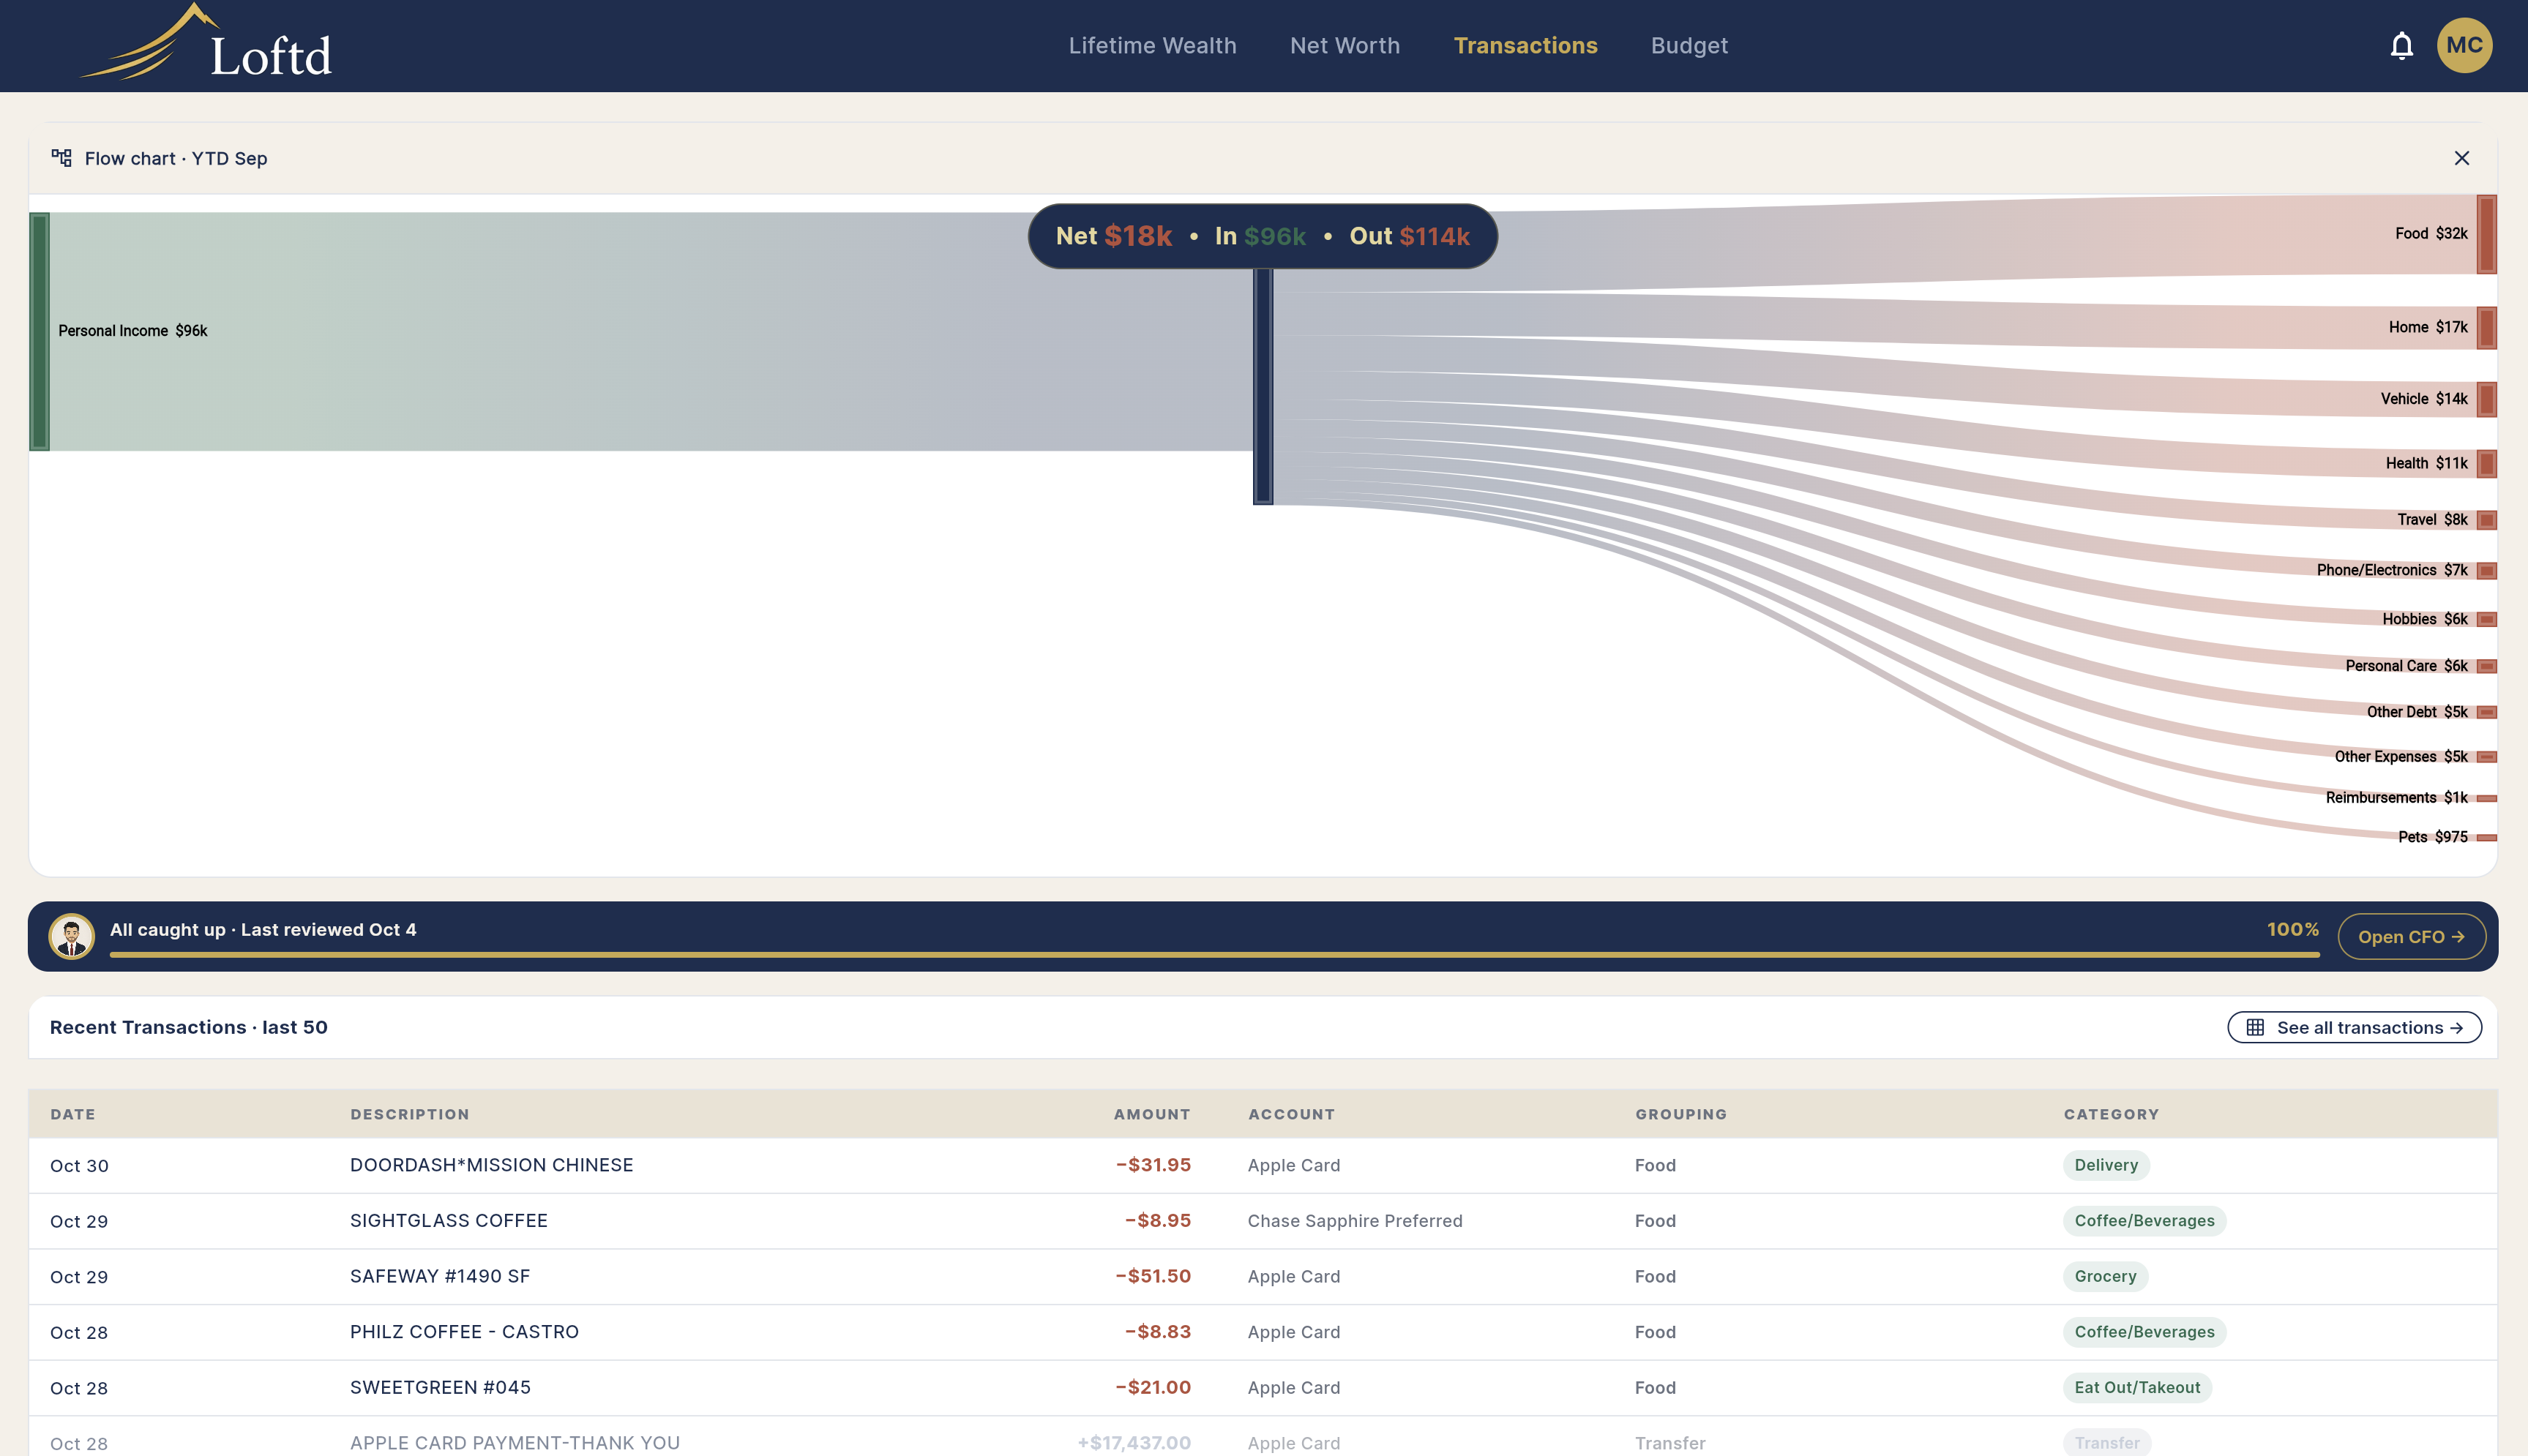
Task: Switch to the Net Worth tab
Action: coord(1345,46)
